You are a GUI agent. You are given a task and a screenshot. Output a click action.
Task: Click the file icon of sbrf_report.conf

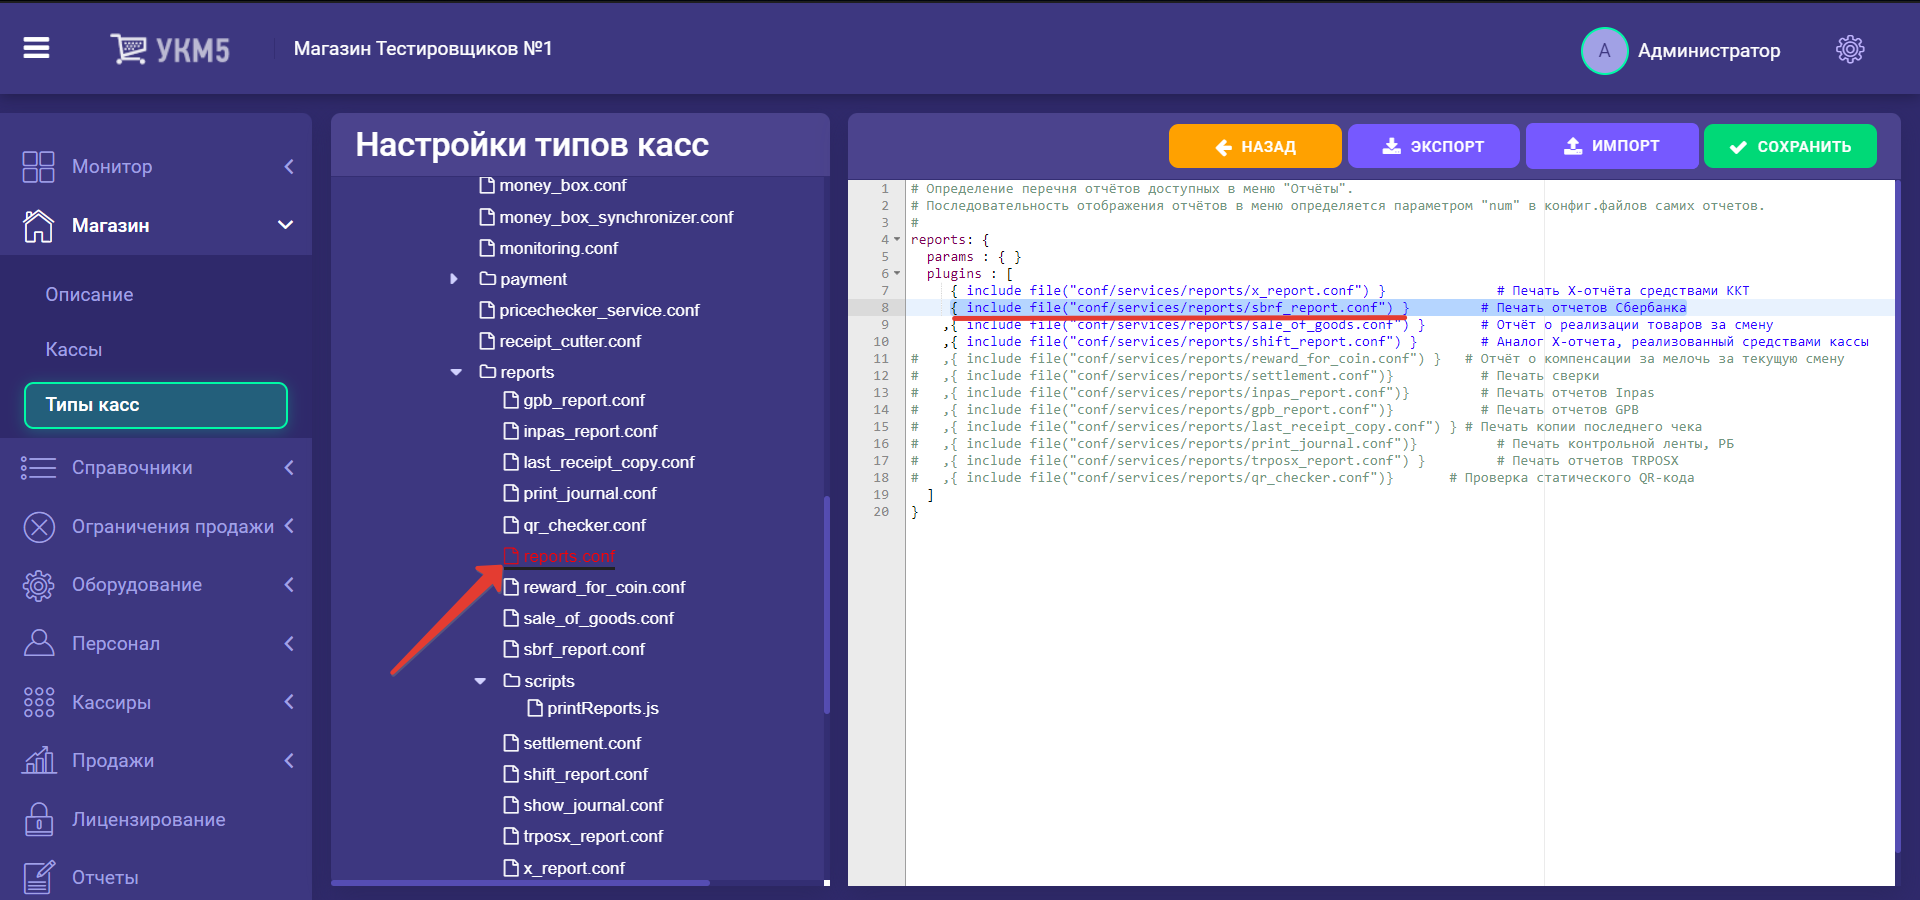[x=511, y=649]
